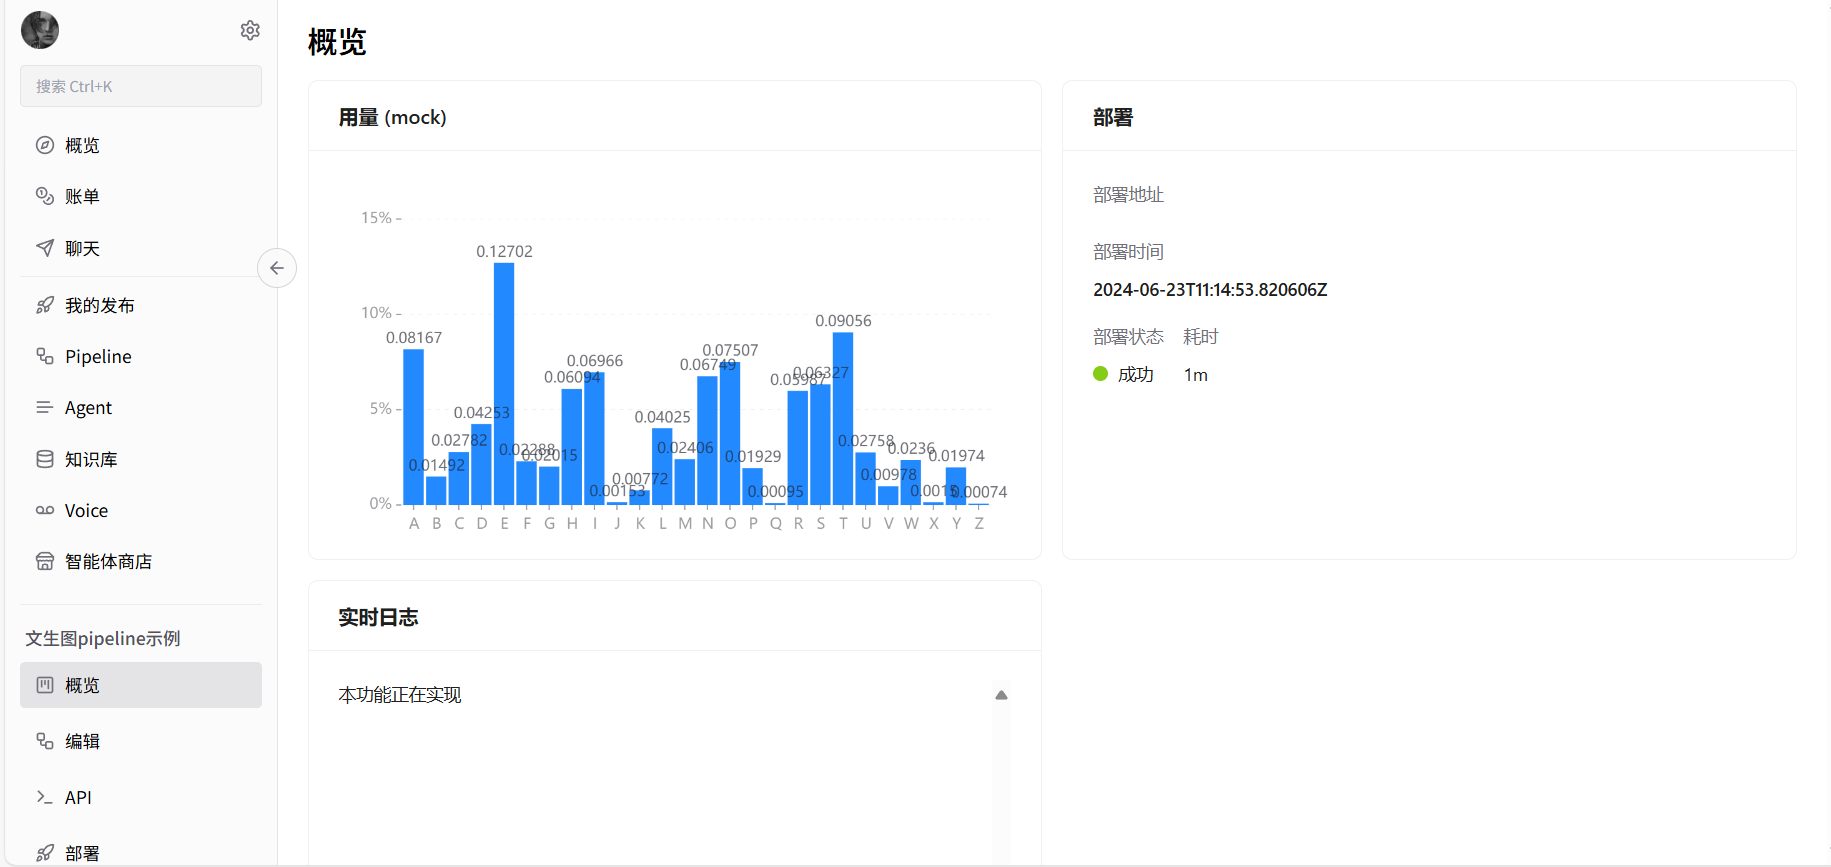Click the tallest bar for letter E
Viewport: 1831px width, 867px height.
(x=504, y=384)
